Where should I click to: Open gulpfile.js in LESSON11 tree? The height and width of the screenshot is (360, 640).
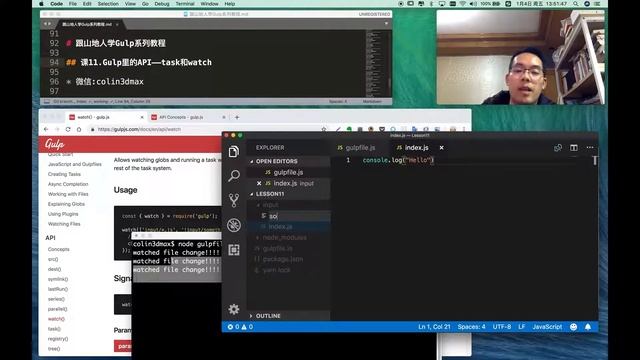[278, 248]
